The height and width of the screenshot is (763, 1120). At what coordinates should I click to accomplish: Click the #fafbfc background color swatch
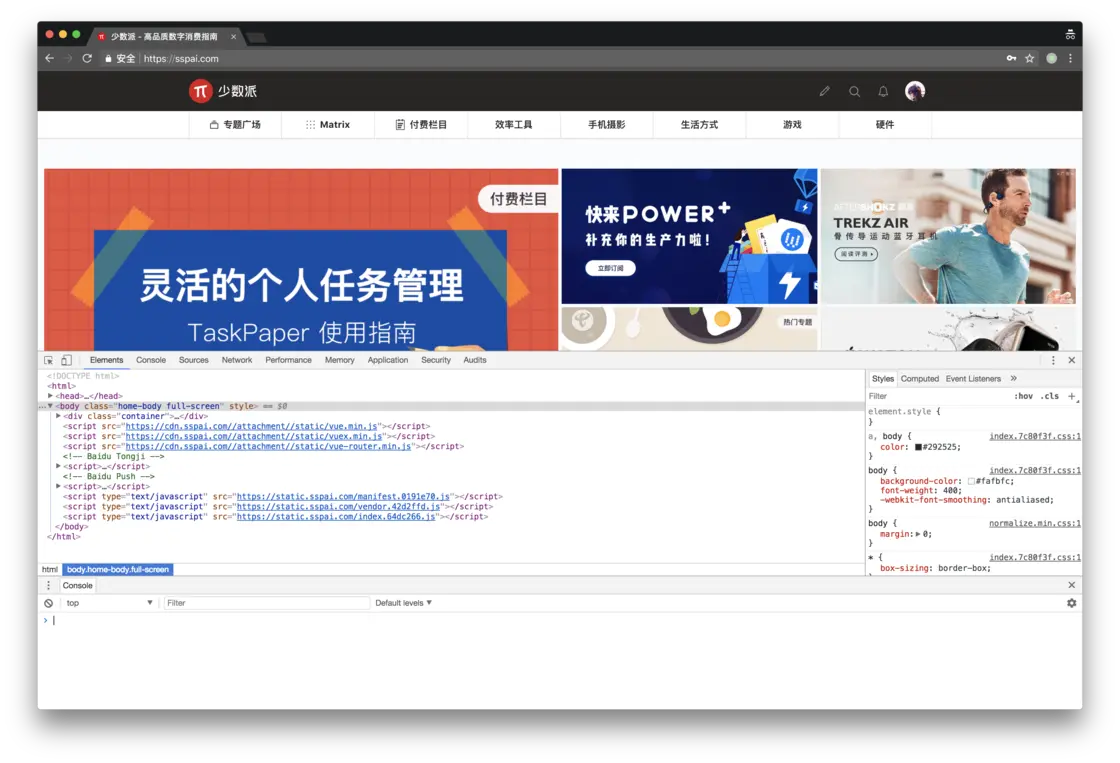[x=971, y=482]
